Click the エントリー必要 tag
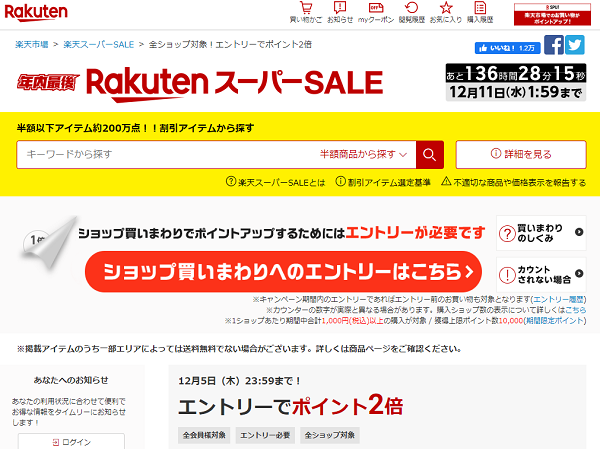The height and width of the screenshot is (449, 600). point(265,435)
